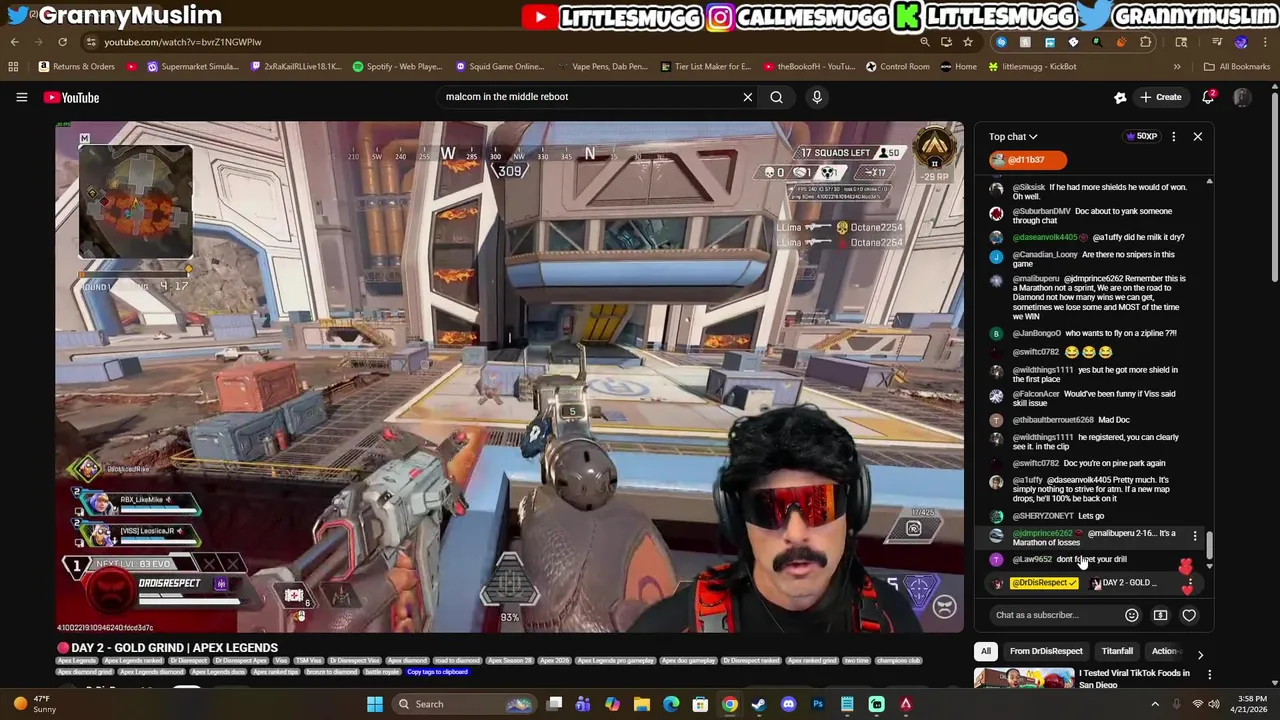
Task: Open media controls icon in toolbar
Action: click(1217, 42)
